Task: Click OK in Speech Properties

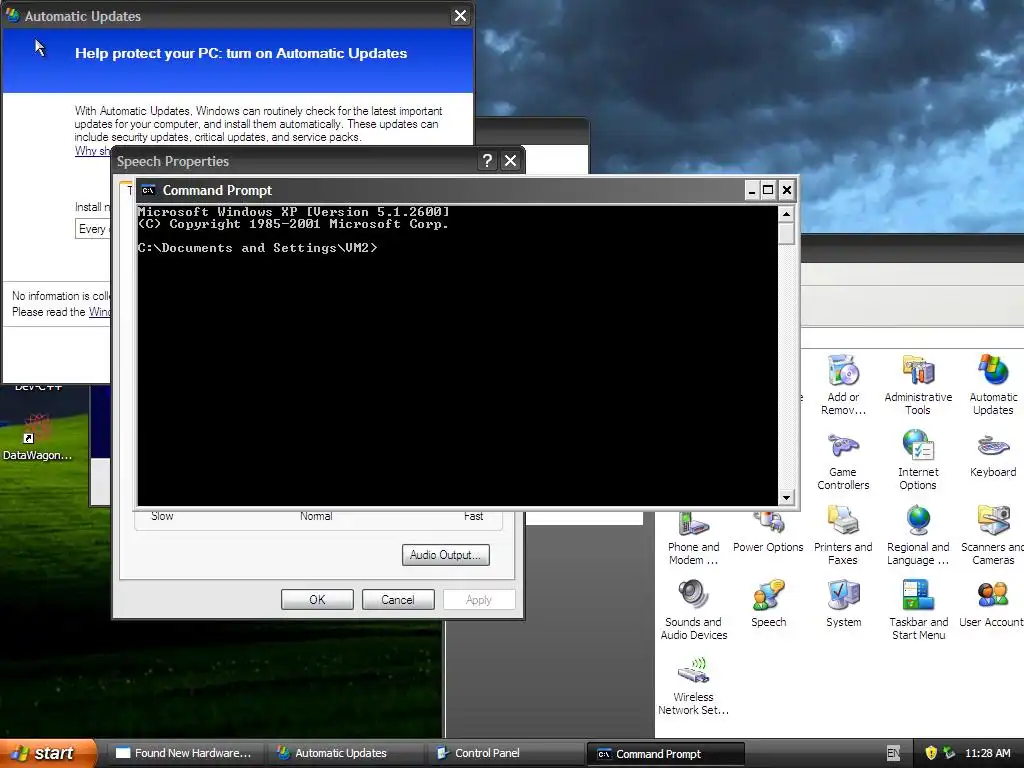Action: (317, 600)
